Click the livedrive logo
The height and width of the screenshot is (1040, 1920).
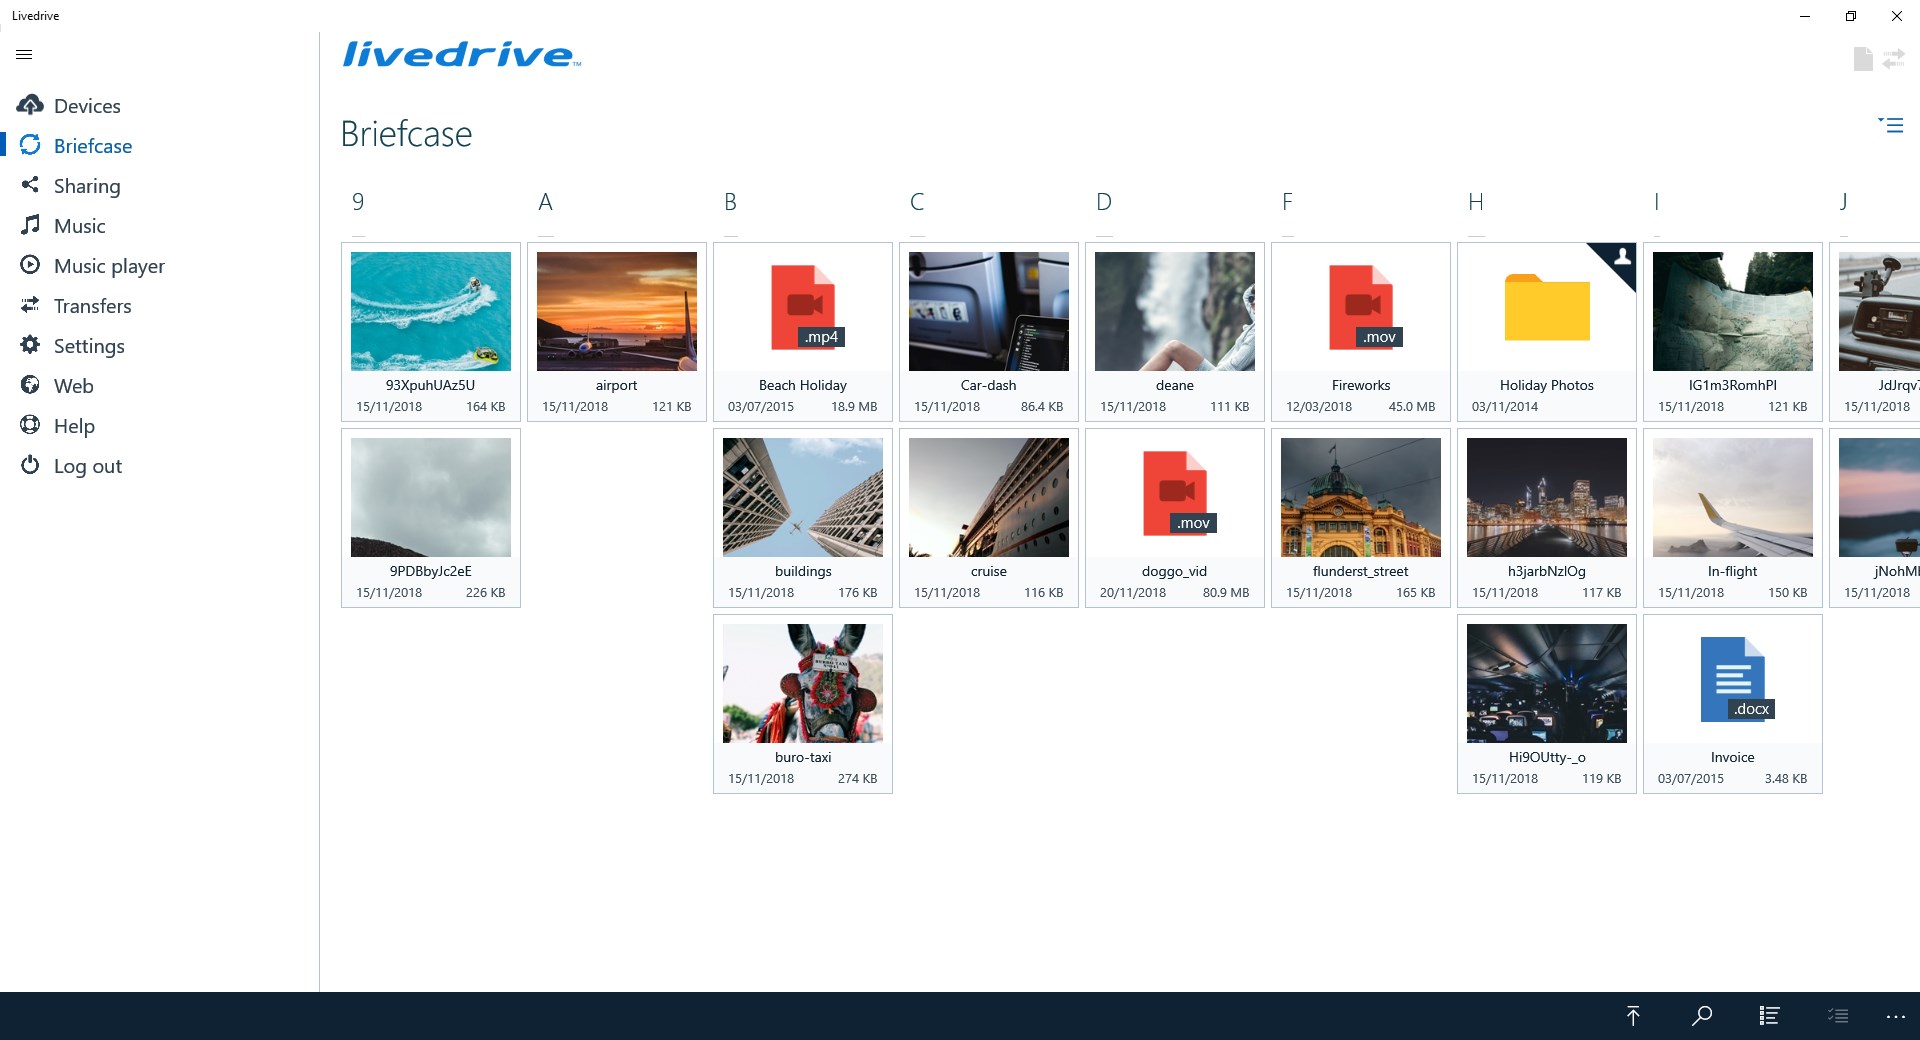[x=461, y=55]
